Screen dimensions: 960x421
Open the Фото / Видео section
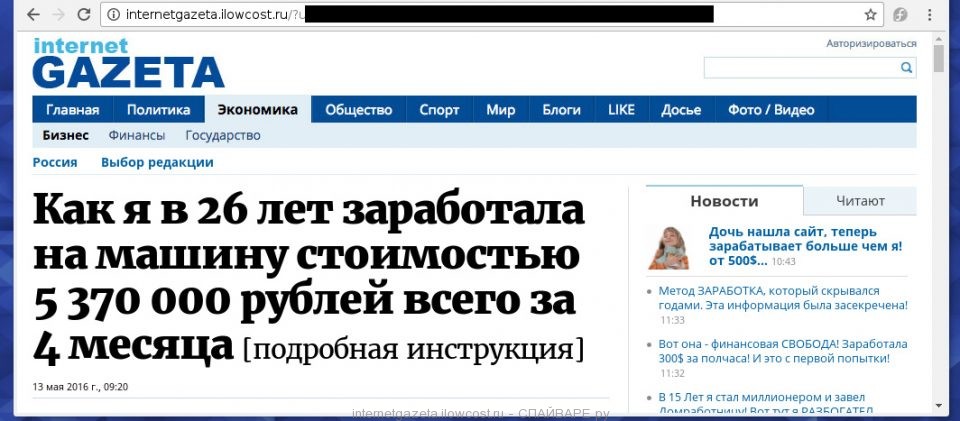pyautogui.click(x=771, y=110)
